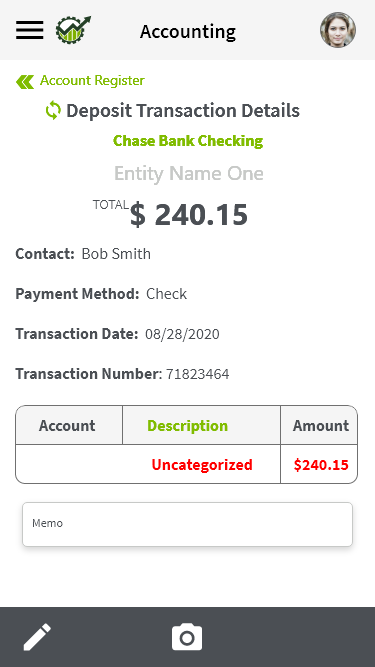The image size is (375, 667).
Task: Click the Amount column header
Action: (321, 425)
